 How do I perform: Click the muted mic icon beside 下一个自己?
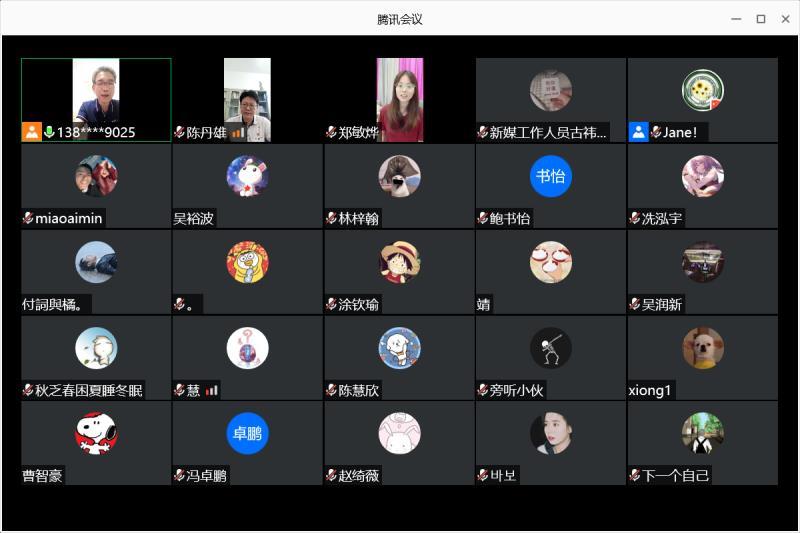634,476
